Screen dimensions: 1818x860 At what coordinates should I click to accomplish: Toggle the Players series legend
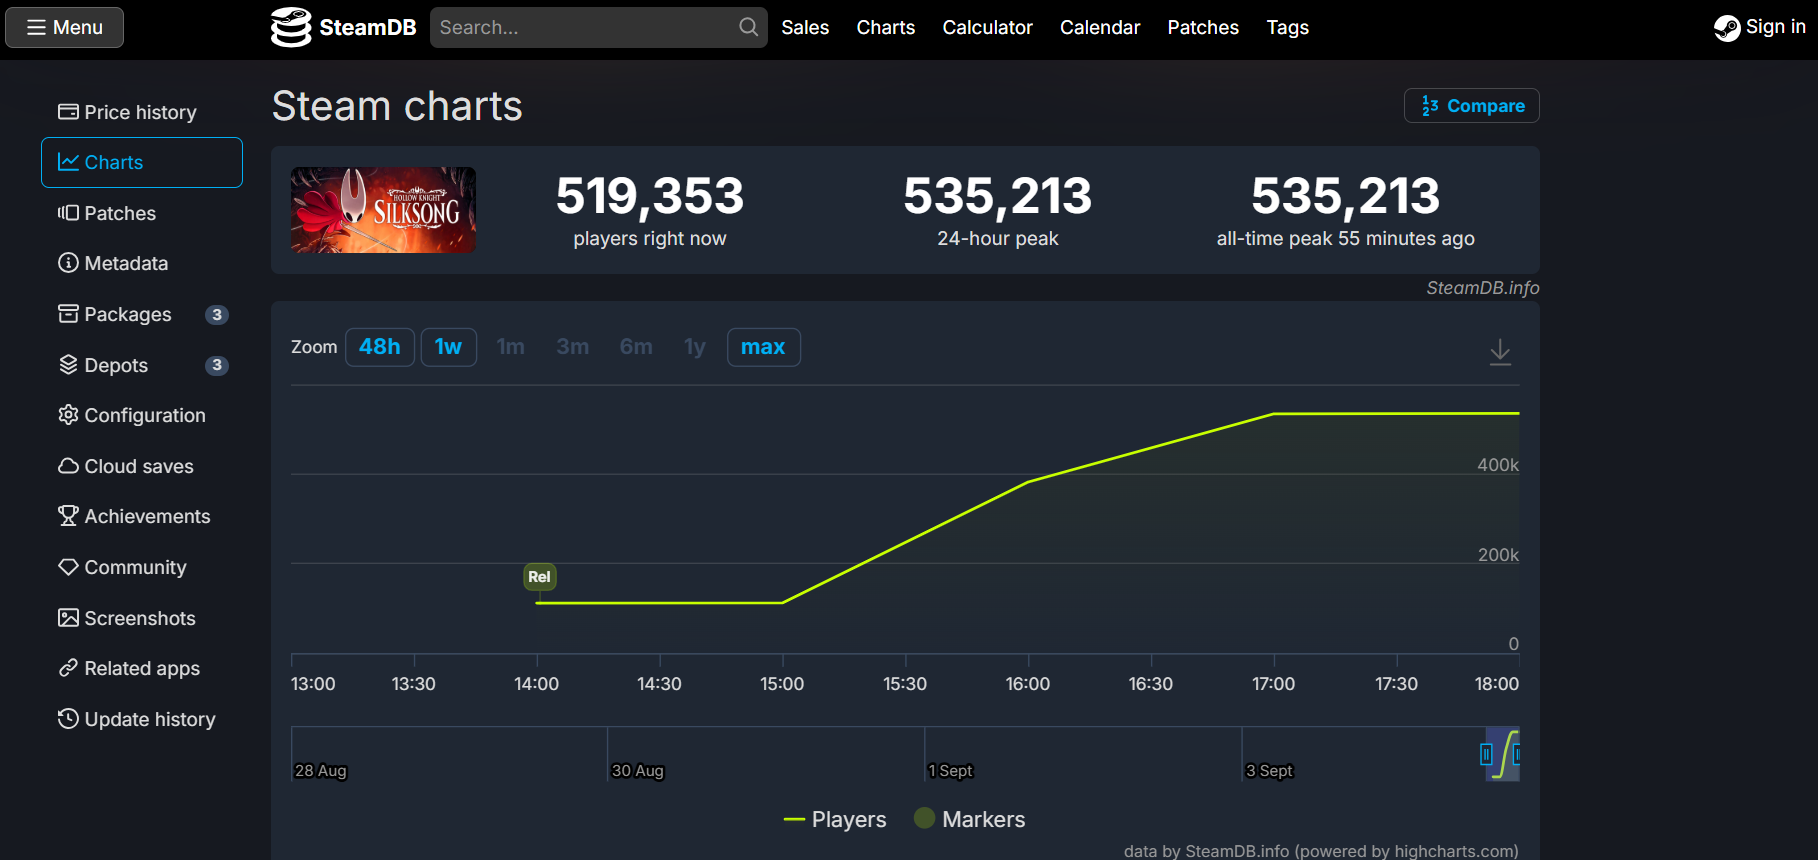tap(835, 819)
